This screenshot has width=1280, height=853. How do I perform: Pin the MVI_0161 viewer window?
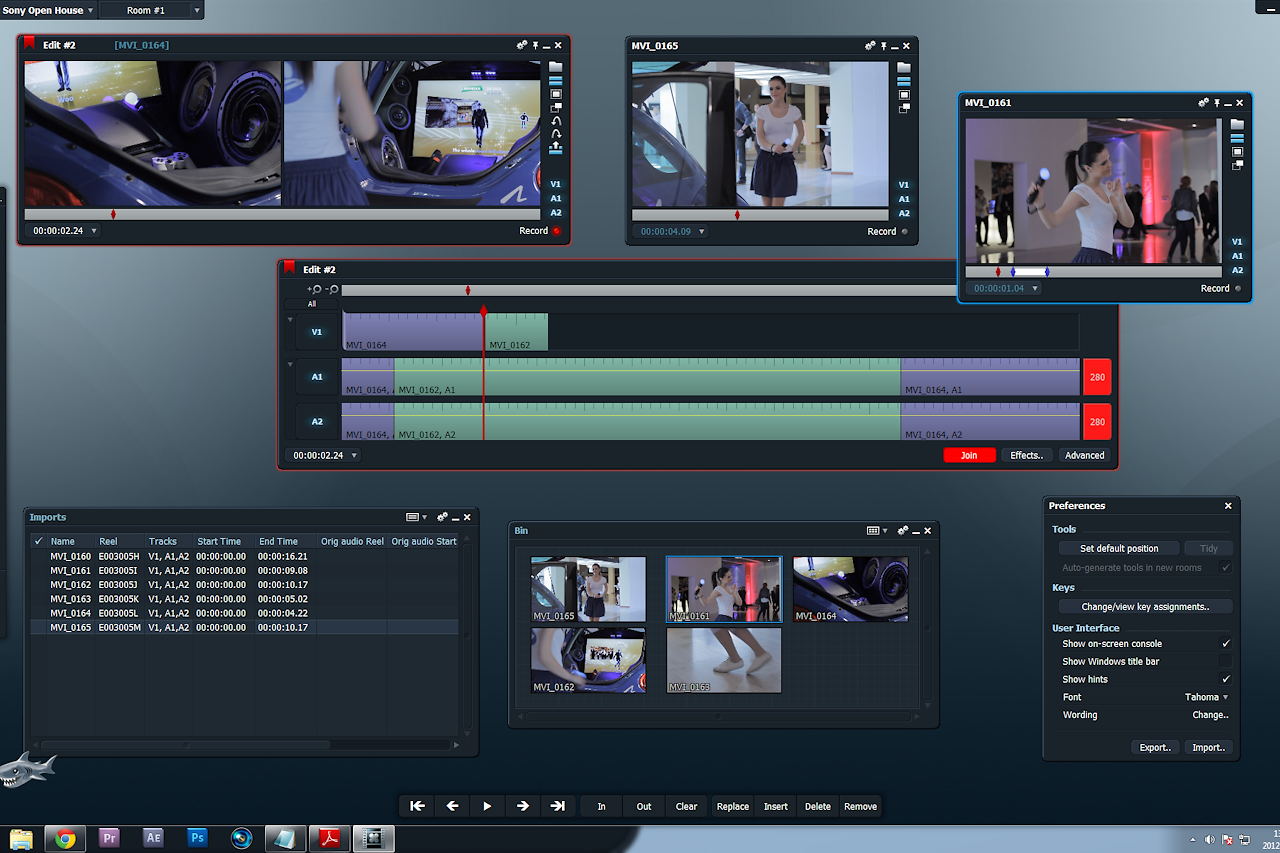[x=1216, y=103]
